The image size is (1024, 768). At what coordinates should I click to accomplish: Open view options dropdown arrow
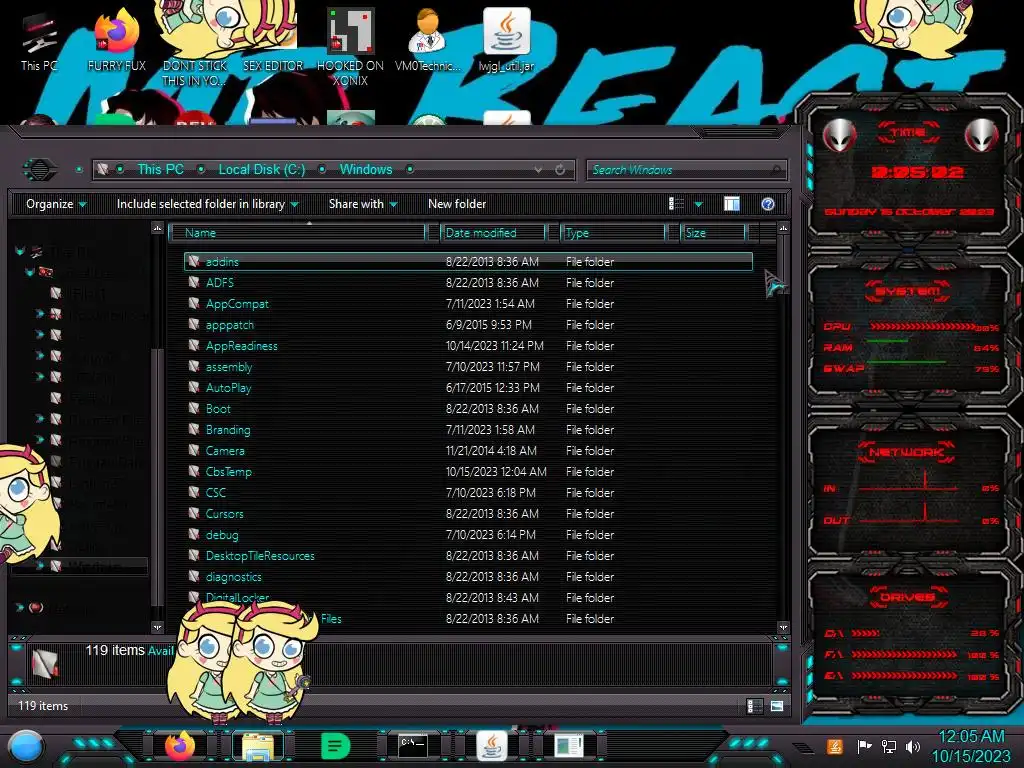pos(698,204)
